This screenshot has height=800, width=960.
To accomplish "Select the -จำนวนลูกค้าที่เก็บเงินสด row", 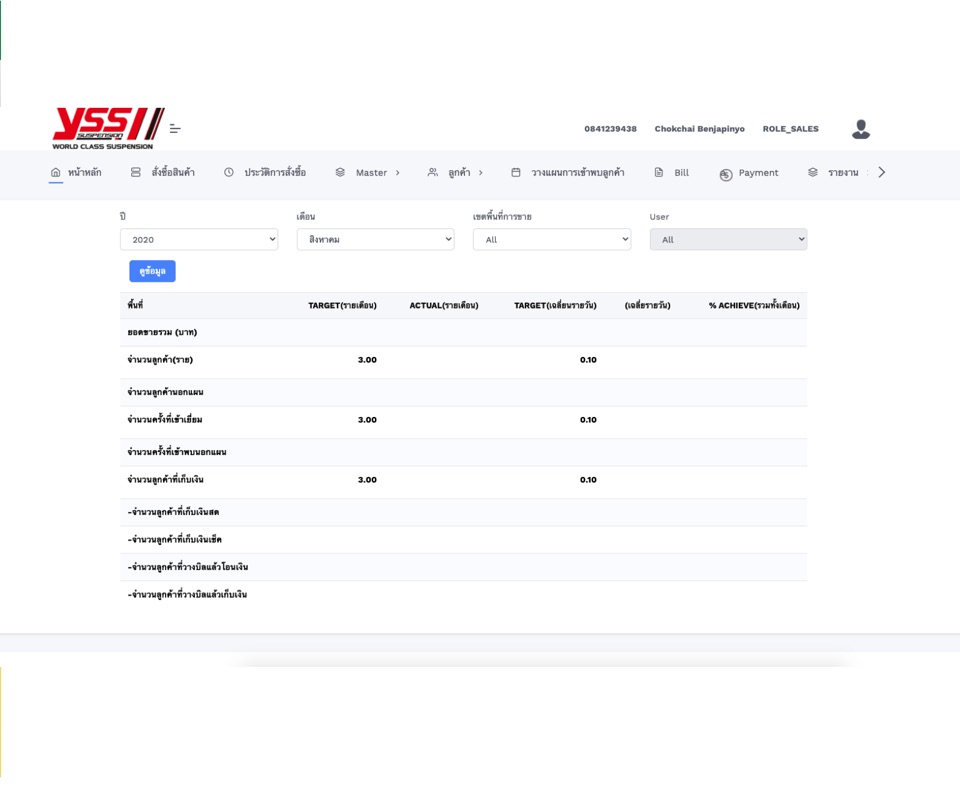I will click(463, 512).
